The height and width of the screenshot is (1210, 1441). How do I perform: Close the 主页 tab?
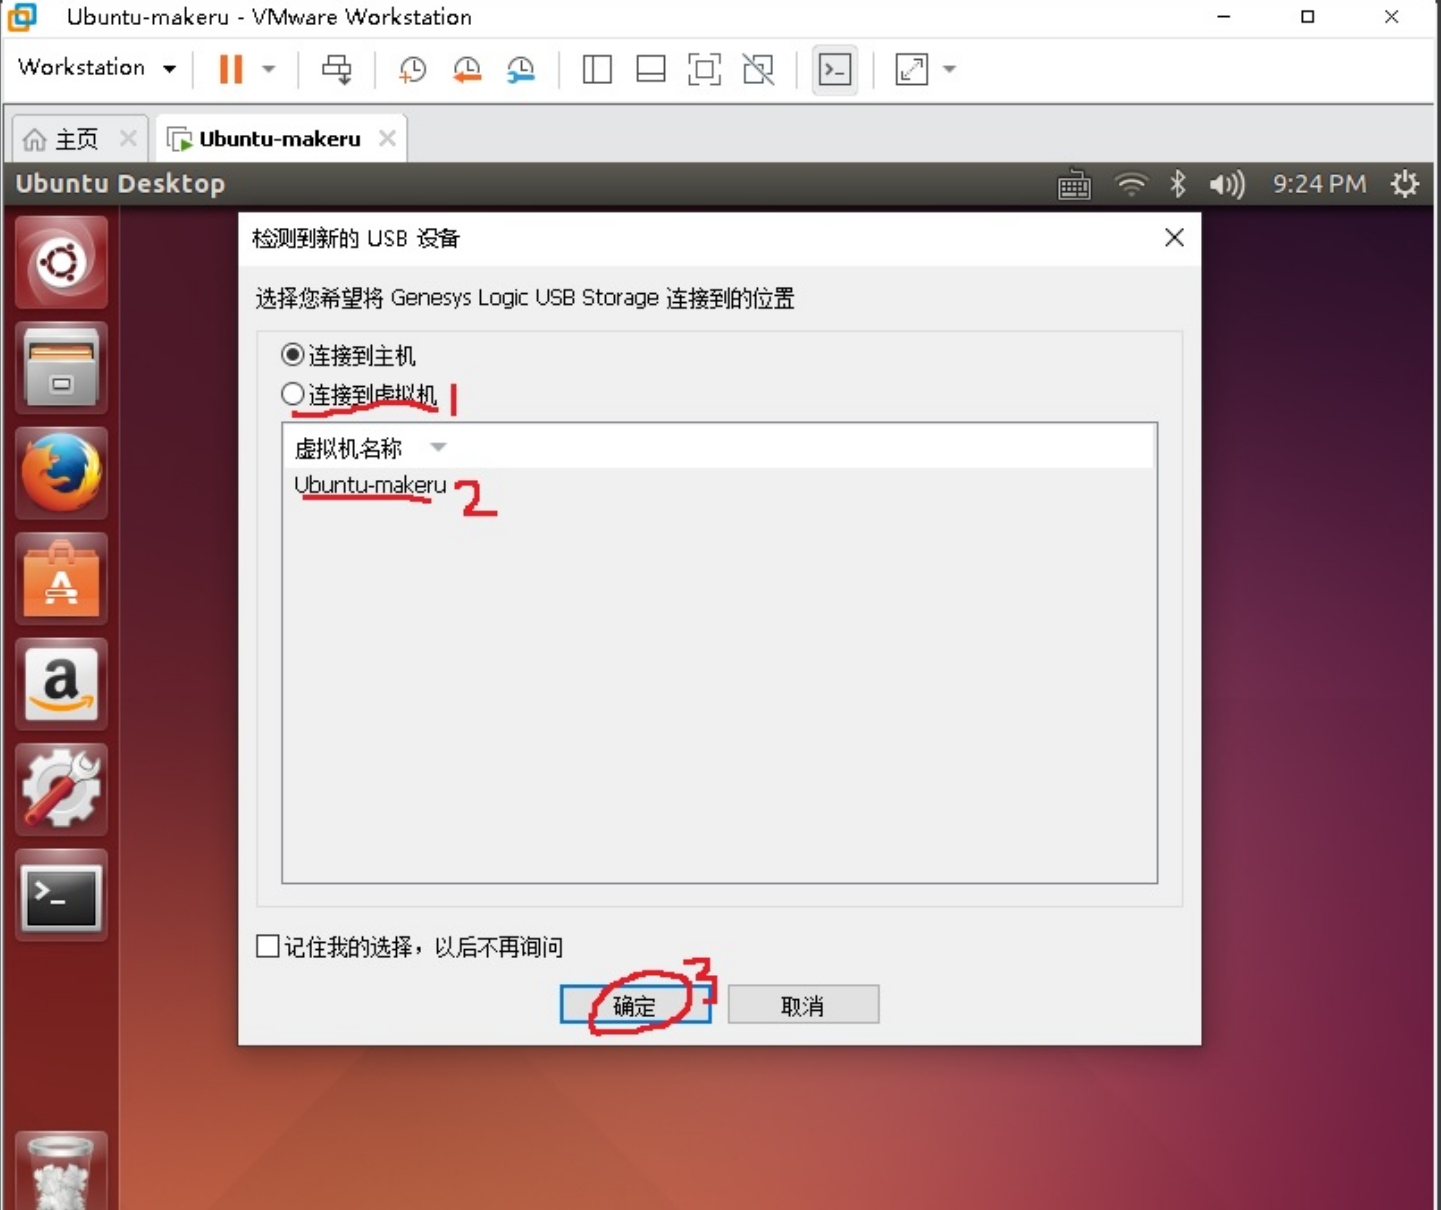click(128, 138)
